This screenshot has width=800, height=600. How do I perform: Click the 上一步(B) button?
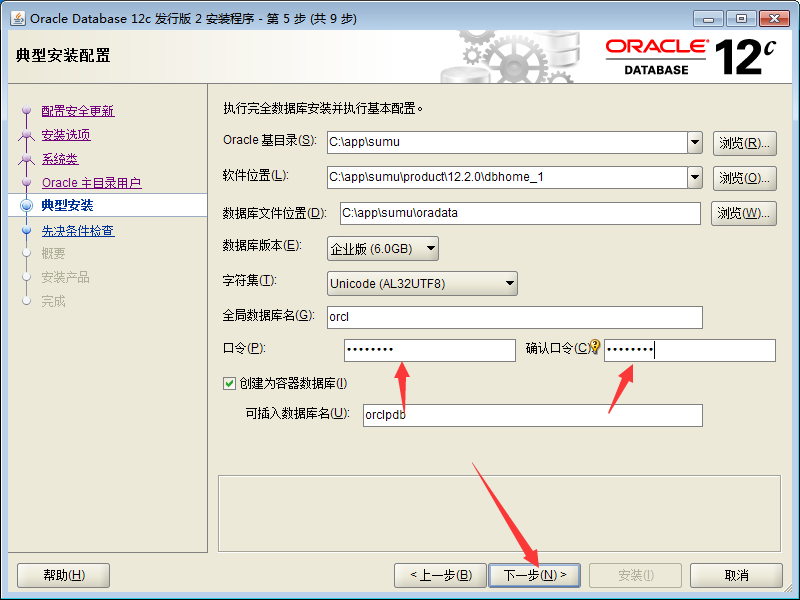click(441, 575)
